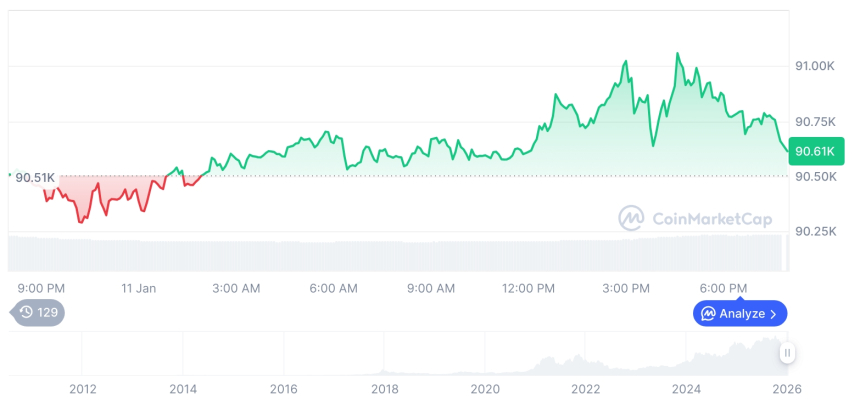
Task: Open the 129 events badge
Action: (38, 313)
